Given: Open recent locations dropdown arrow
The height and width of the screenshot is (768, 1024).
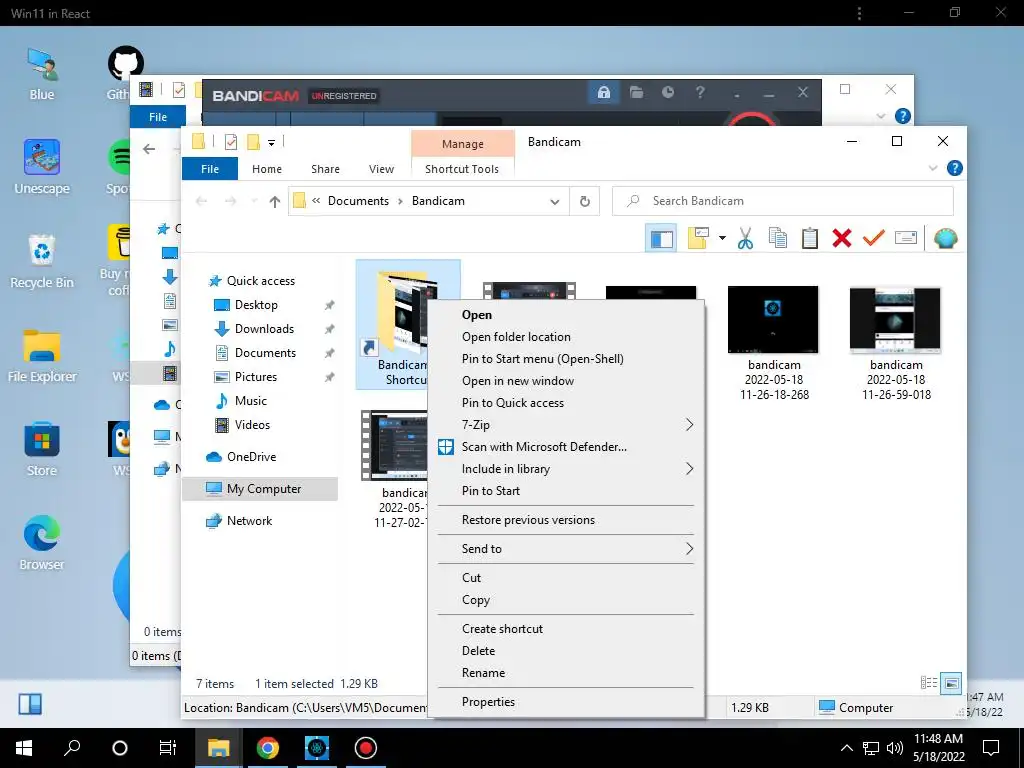Looking at the screenshot, I should coord(254,201).
